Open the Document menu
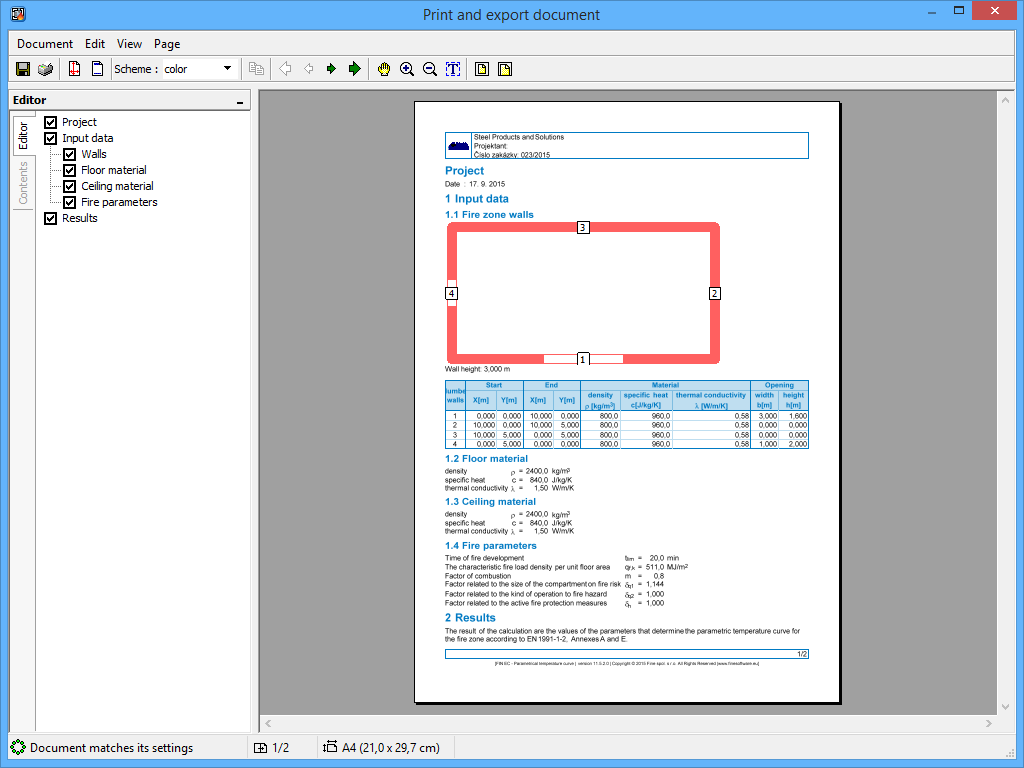Viewport: 1024px width, 768px height. (45, 44)
